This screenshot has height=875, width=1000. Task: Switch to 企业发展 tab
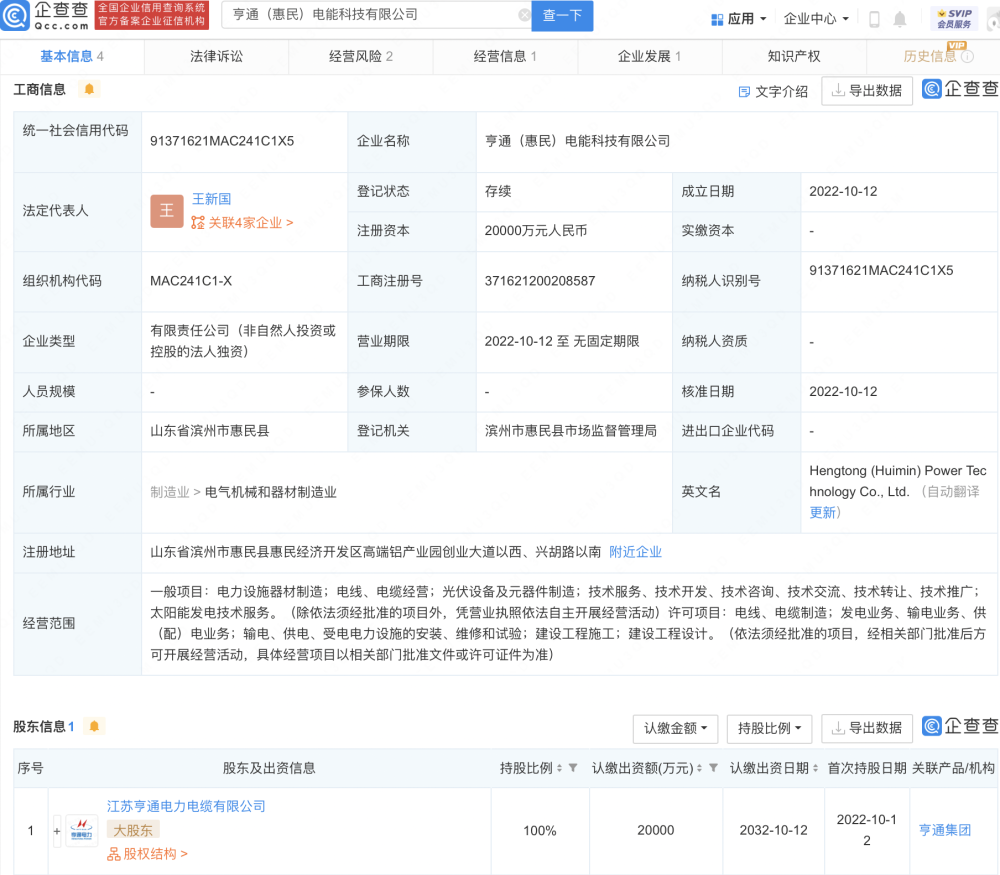650,57
